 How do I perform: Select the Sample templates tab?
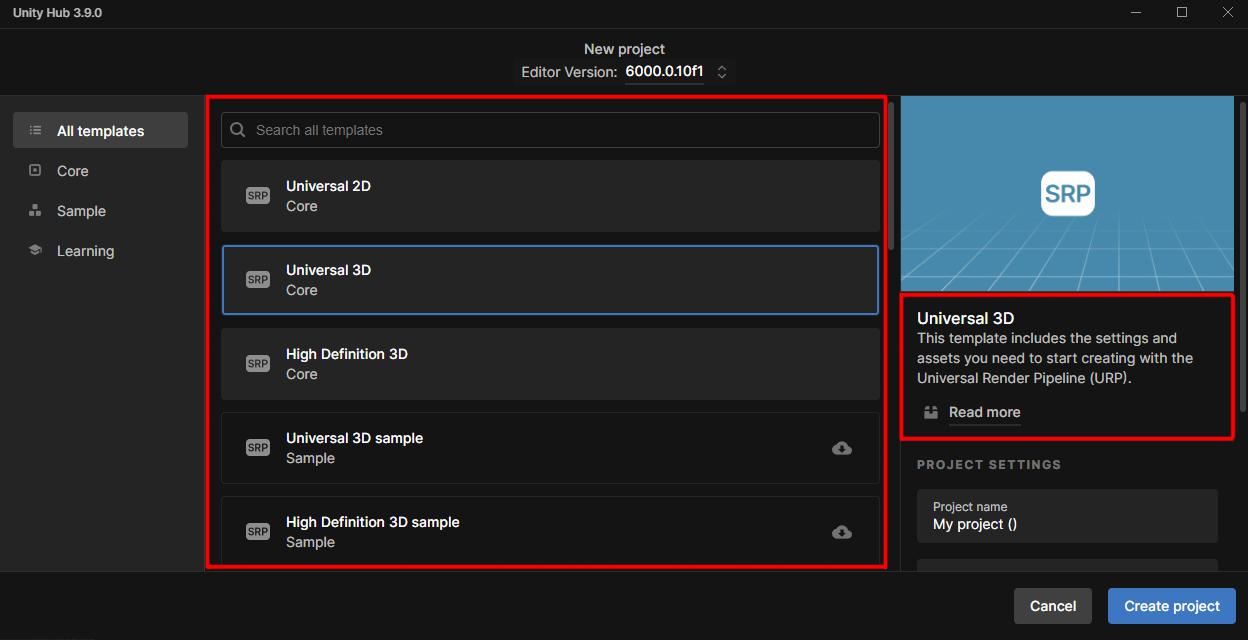coord(100,210)
